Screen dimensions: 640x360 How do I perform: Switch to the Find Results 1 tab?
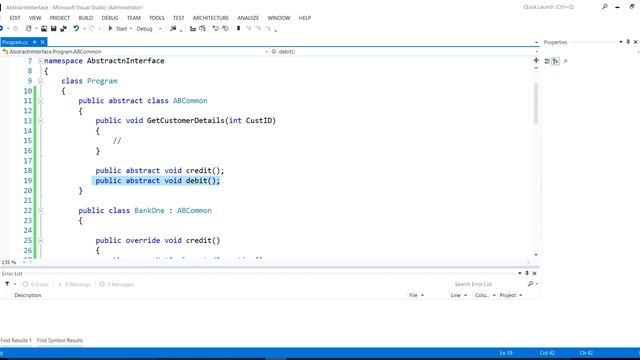click(16, 340)
